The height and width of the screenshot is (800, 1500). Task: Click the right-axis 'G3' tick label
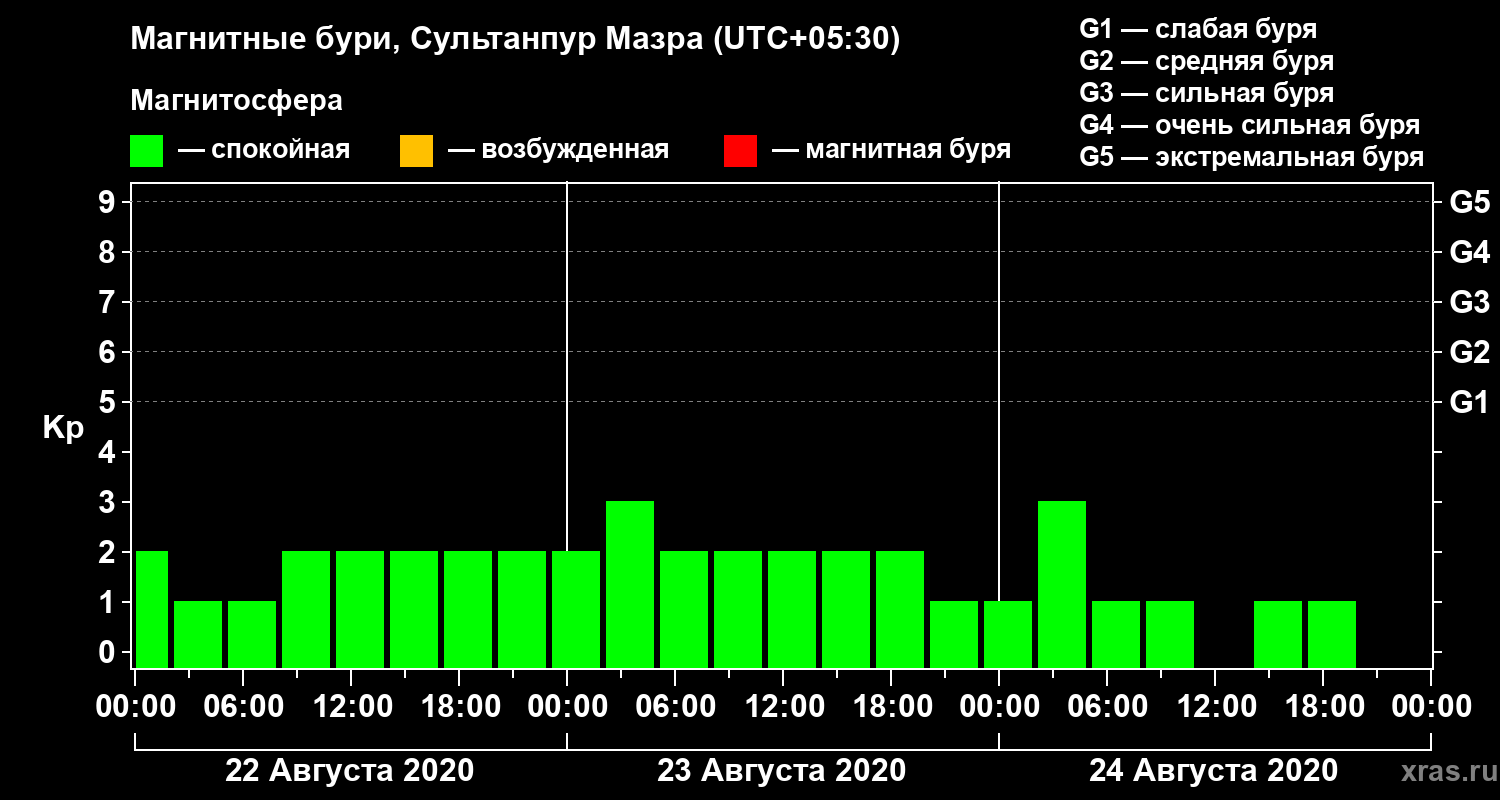[1469, 303]
